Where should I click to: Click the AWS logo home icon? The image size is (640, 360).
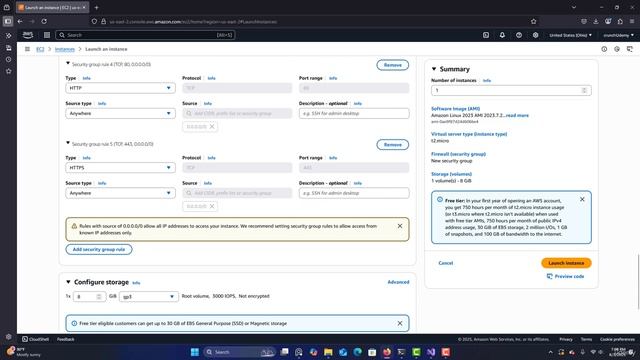(28, 35)
